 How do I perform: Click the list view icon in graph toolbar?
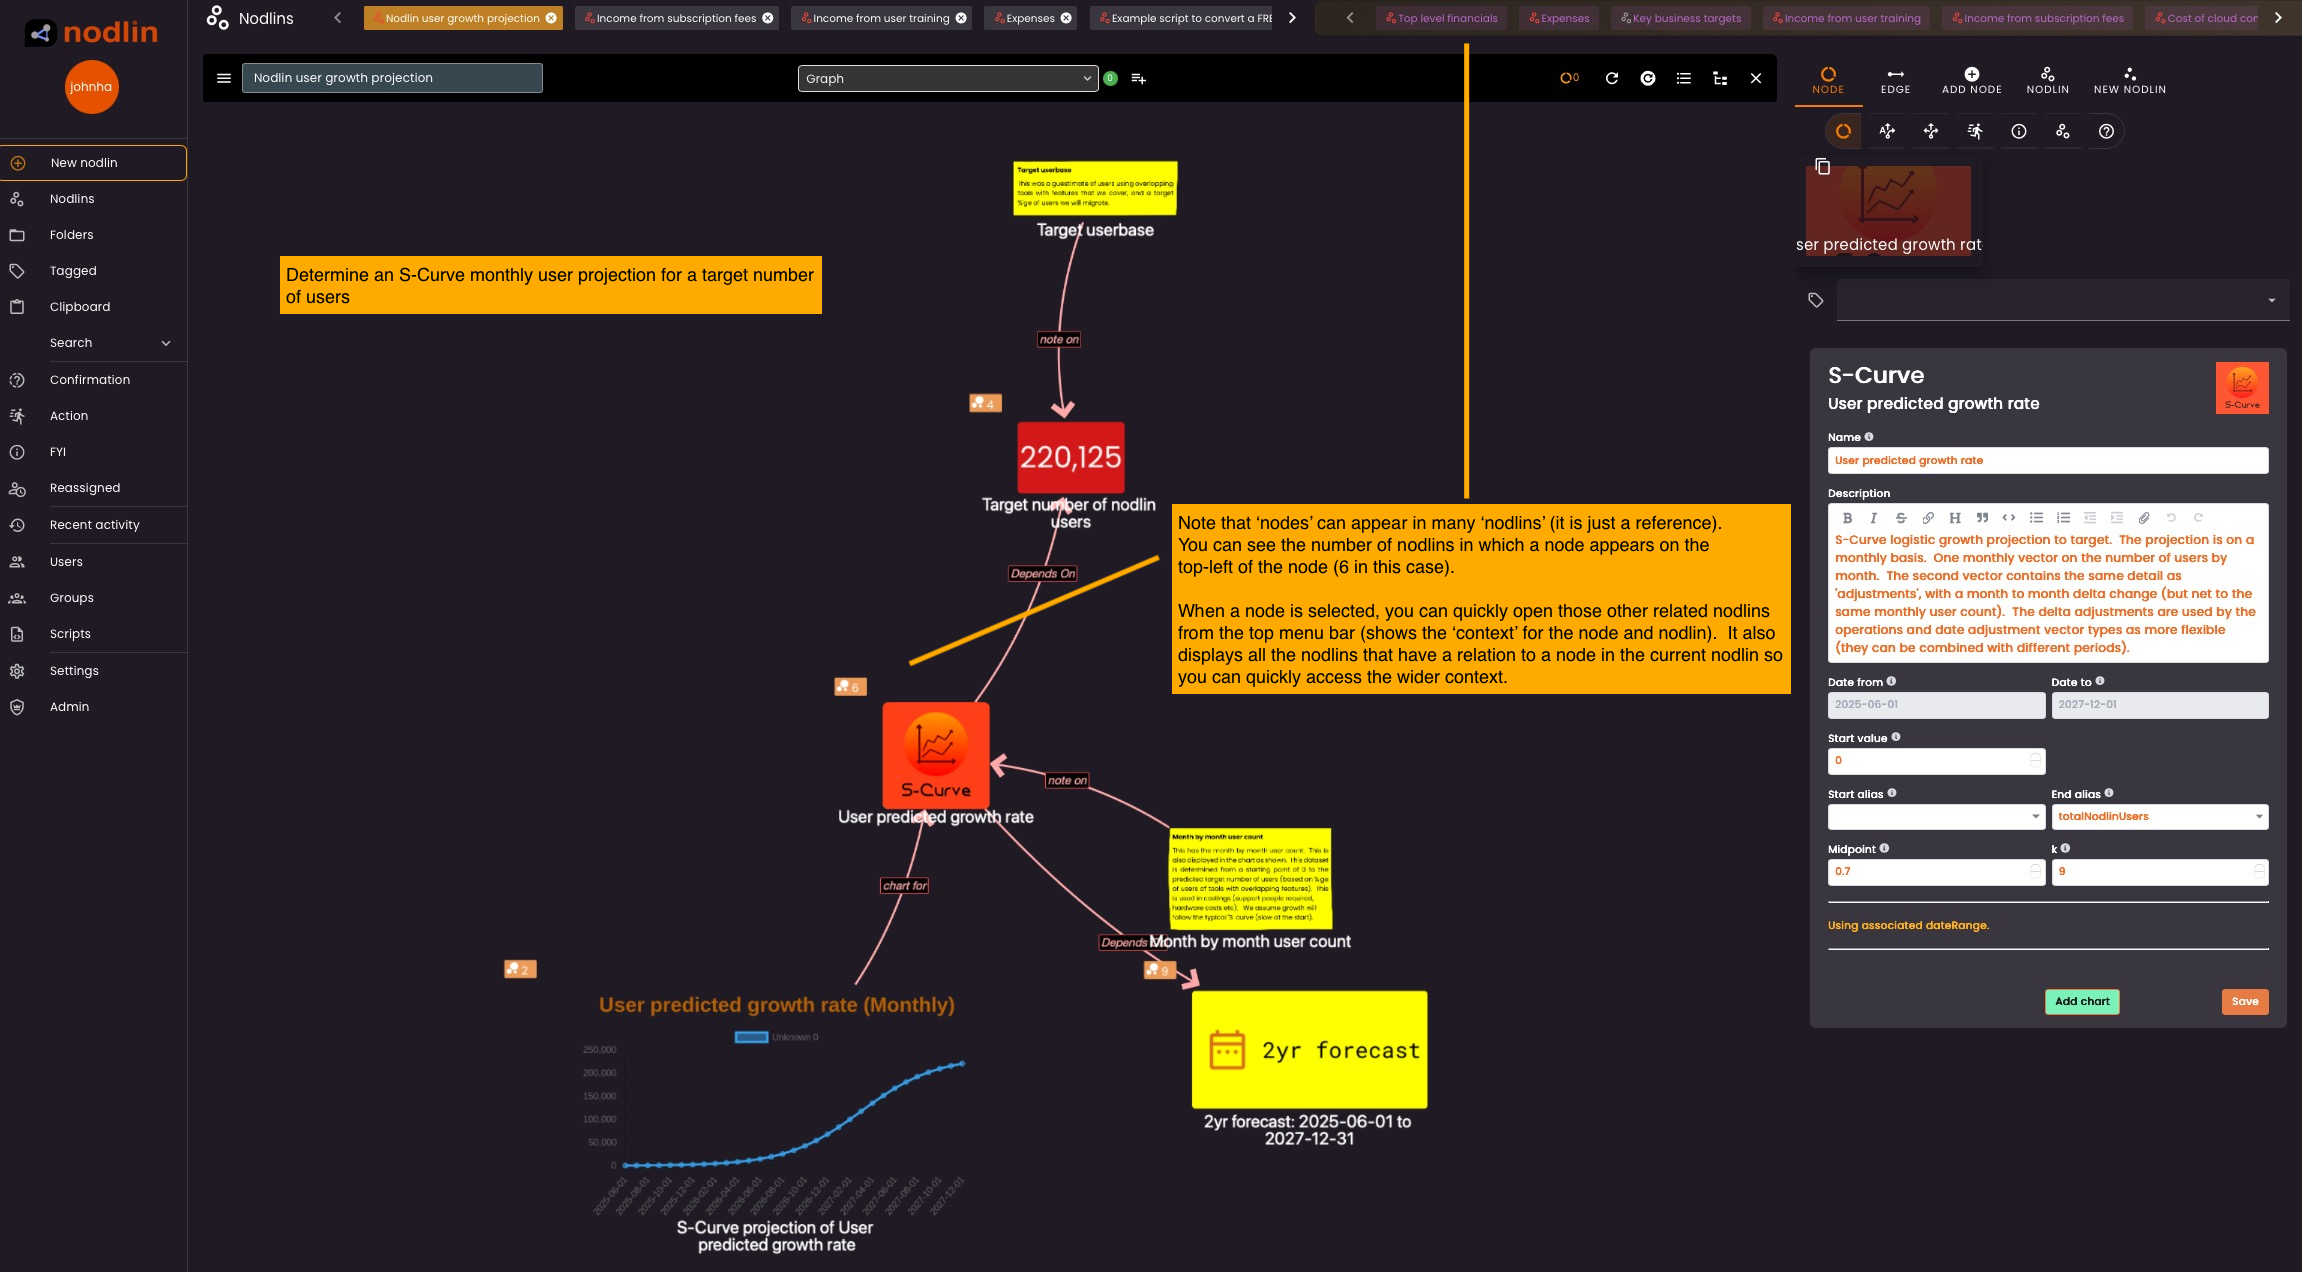point(1684,78)
